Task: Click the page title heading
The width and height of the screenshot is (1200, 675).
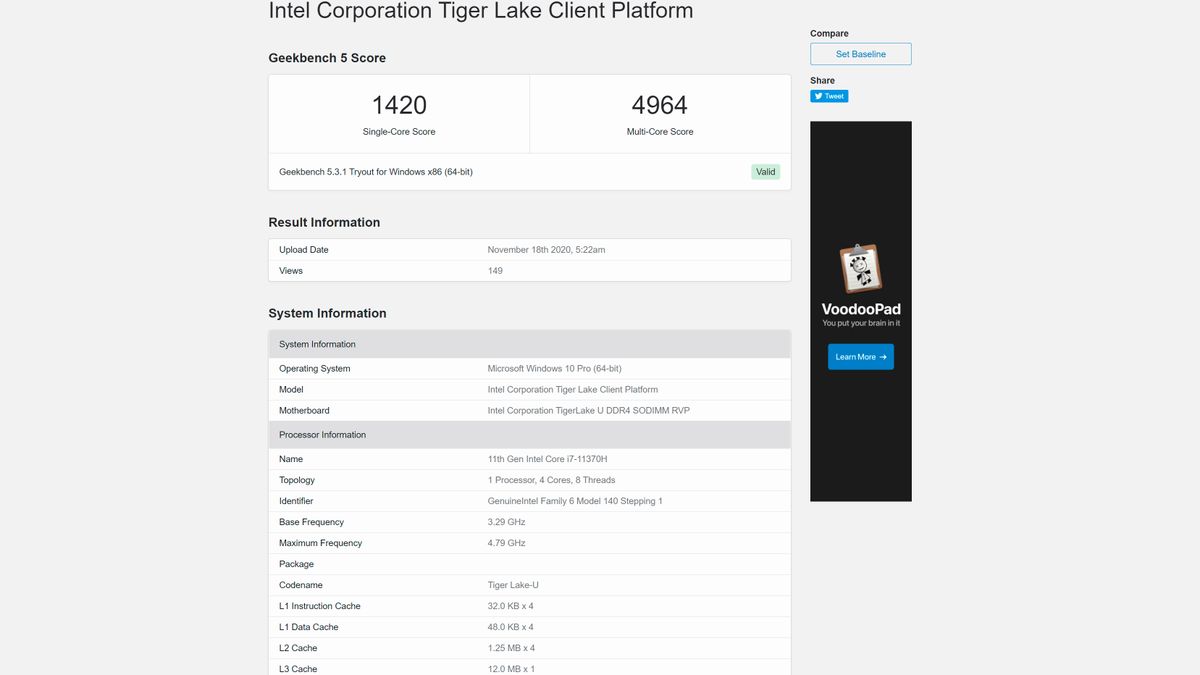Action: (480, 12)
